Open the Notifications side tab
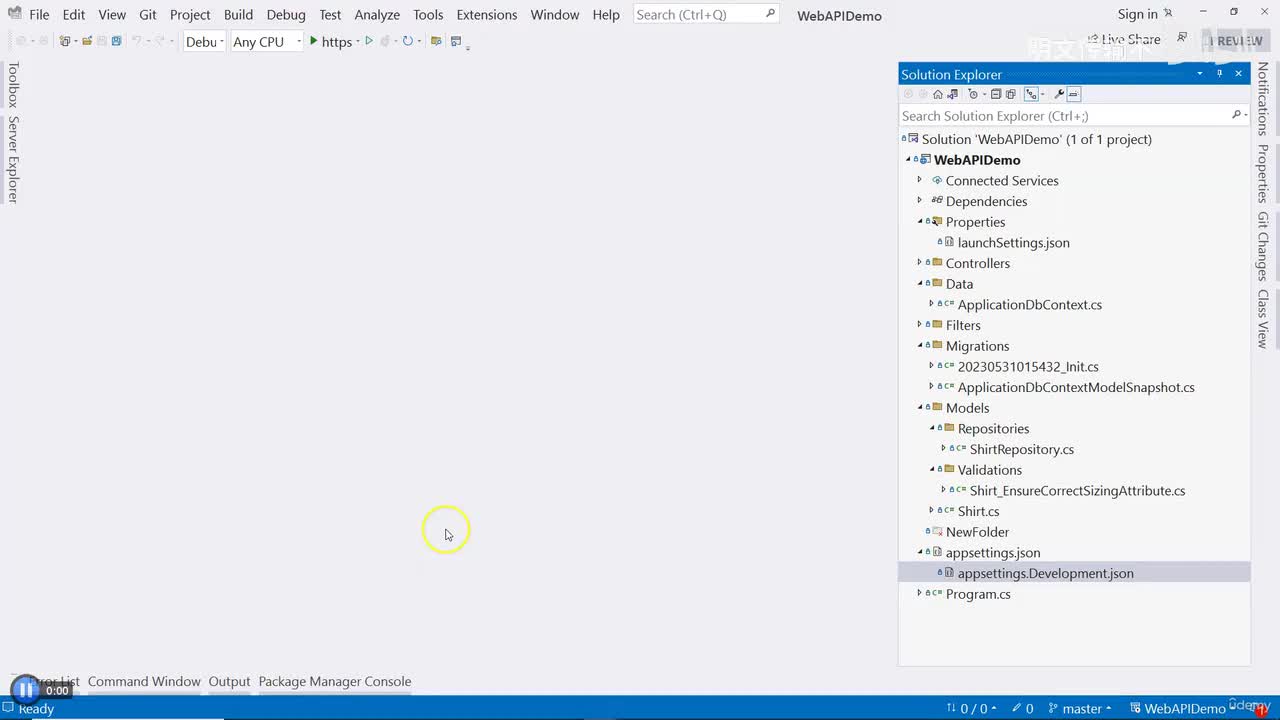Image resolution: width=1280 pixels, height=720 pixels. (x=1263, y=98)
